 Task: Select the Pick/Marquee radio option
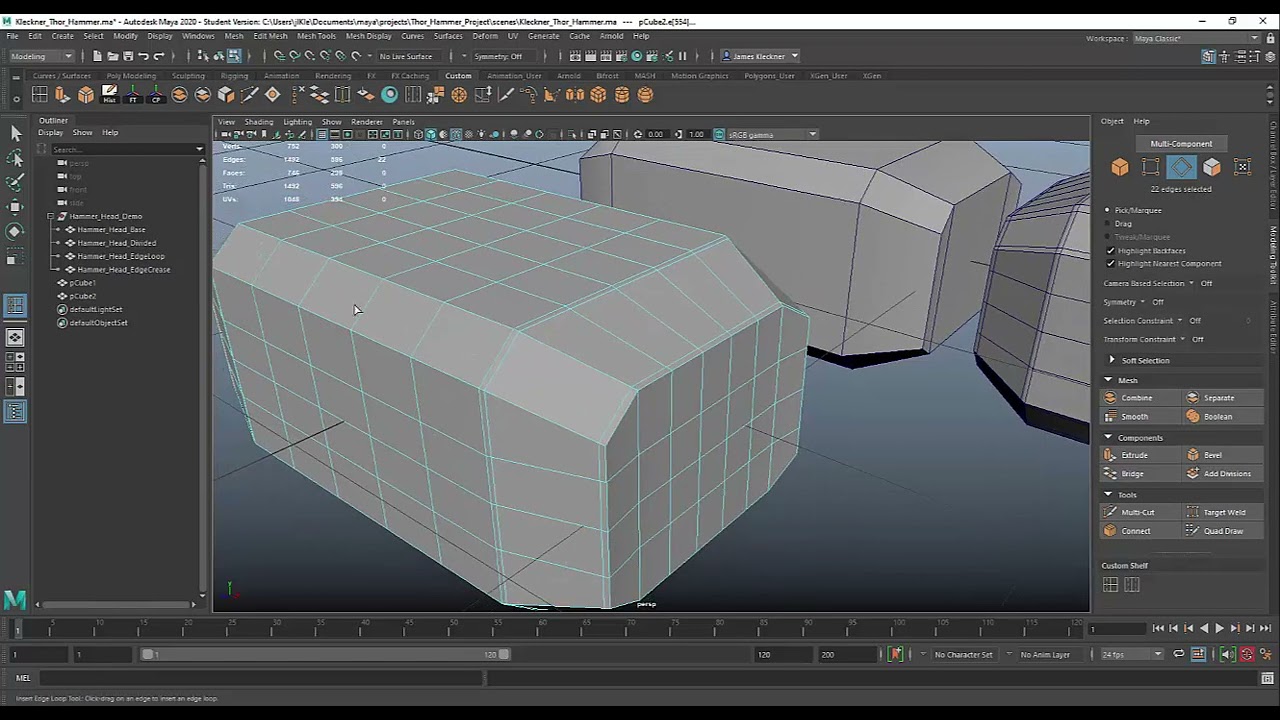[1107, 210]
